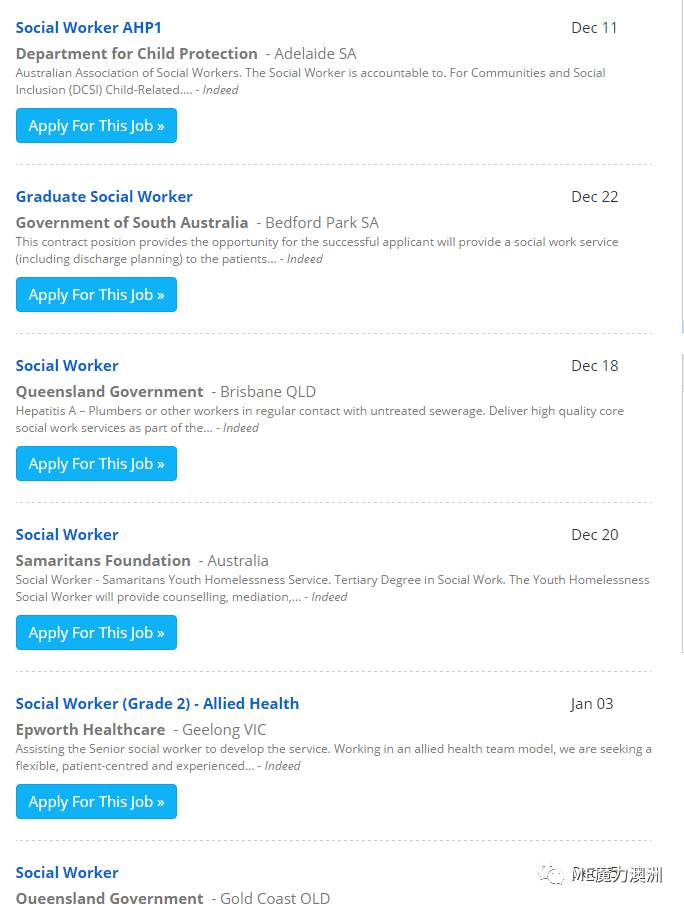Click the WeChat watermark logo icon

click(551, 875)
